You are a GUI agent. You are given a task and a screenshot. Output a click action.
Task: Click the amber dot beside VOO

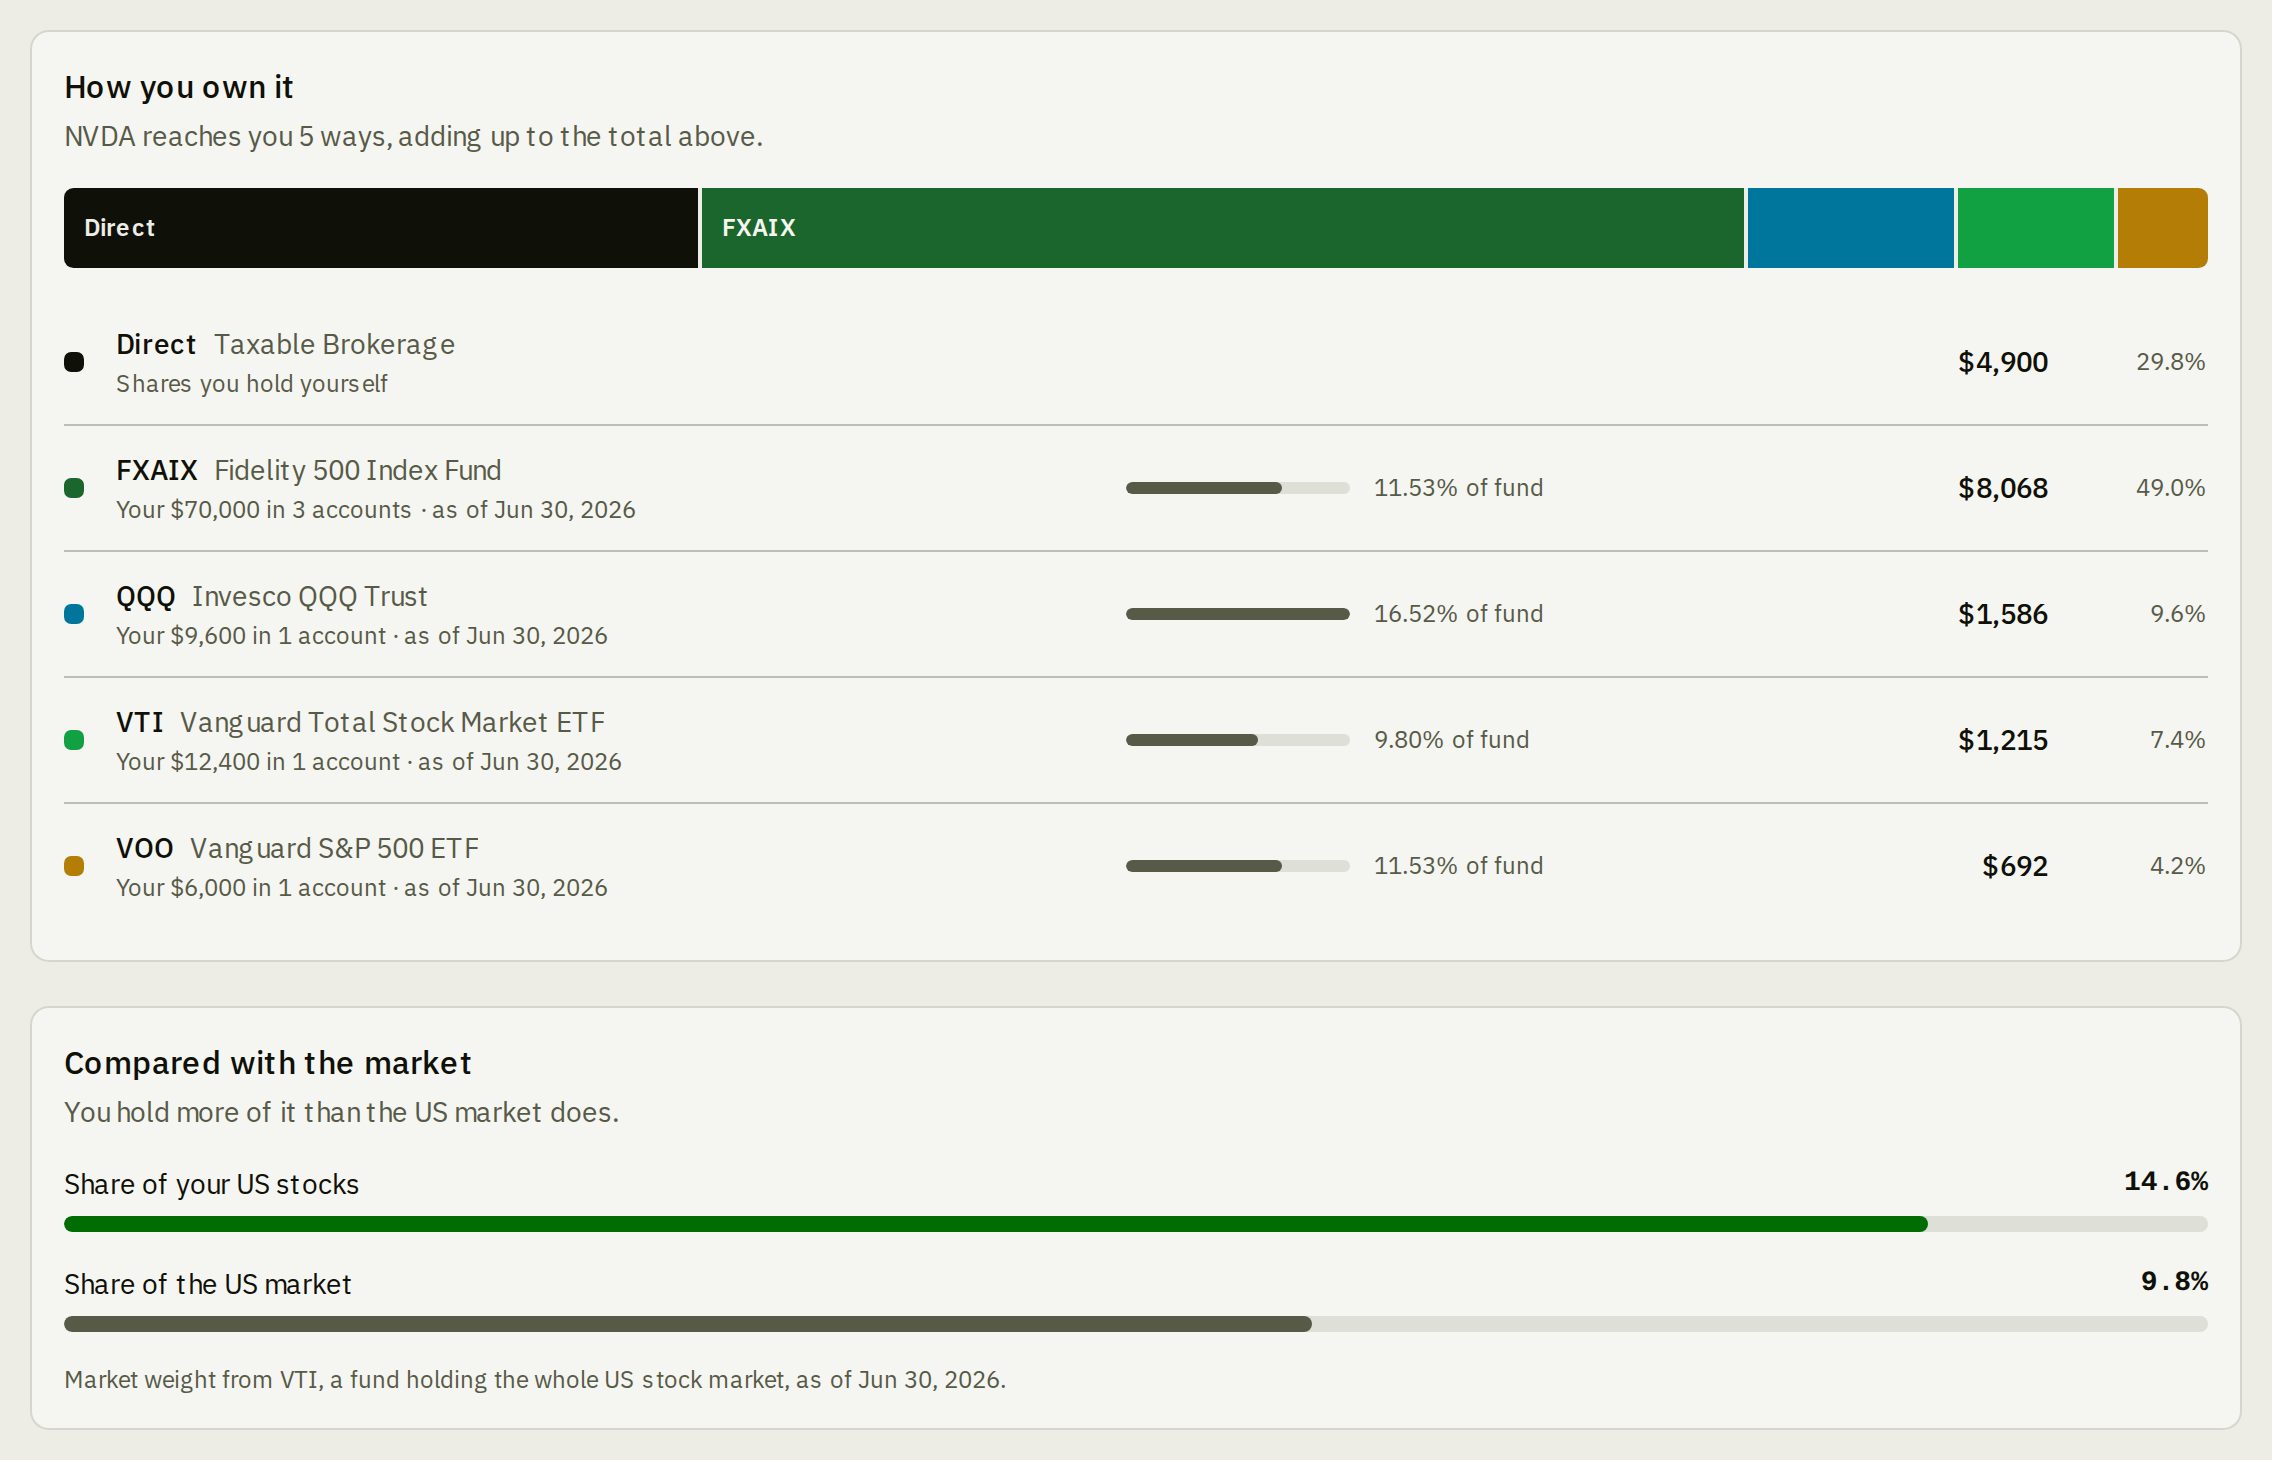point(74,866)
